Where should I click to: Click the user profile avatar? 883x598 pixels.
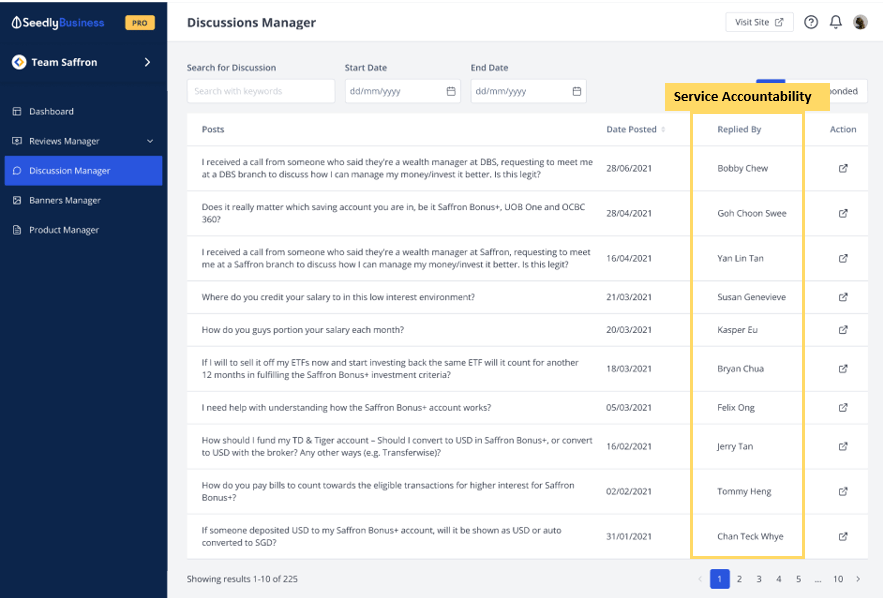point(860,22)
